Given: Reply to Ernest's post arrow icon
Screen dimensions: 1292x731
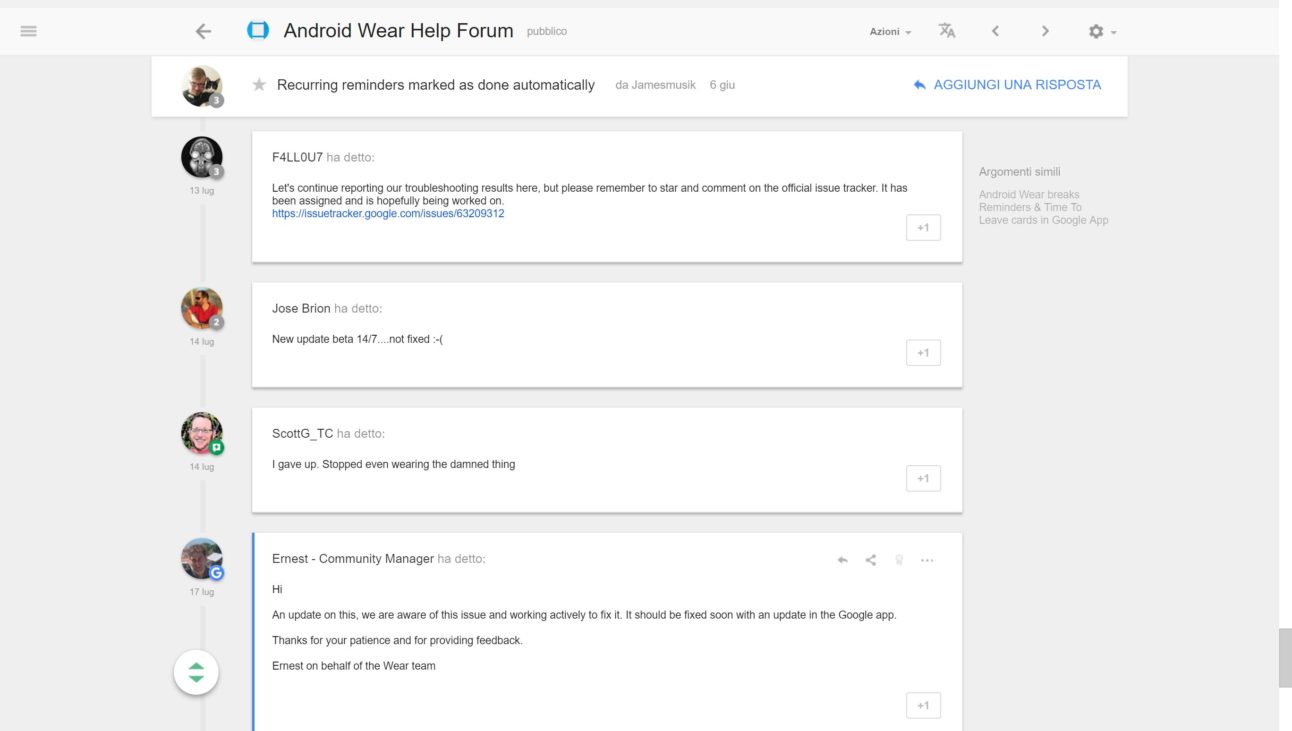Looking at the screenshot, I should coord(842,560).
